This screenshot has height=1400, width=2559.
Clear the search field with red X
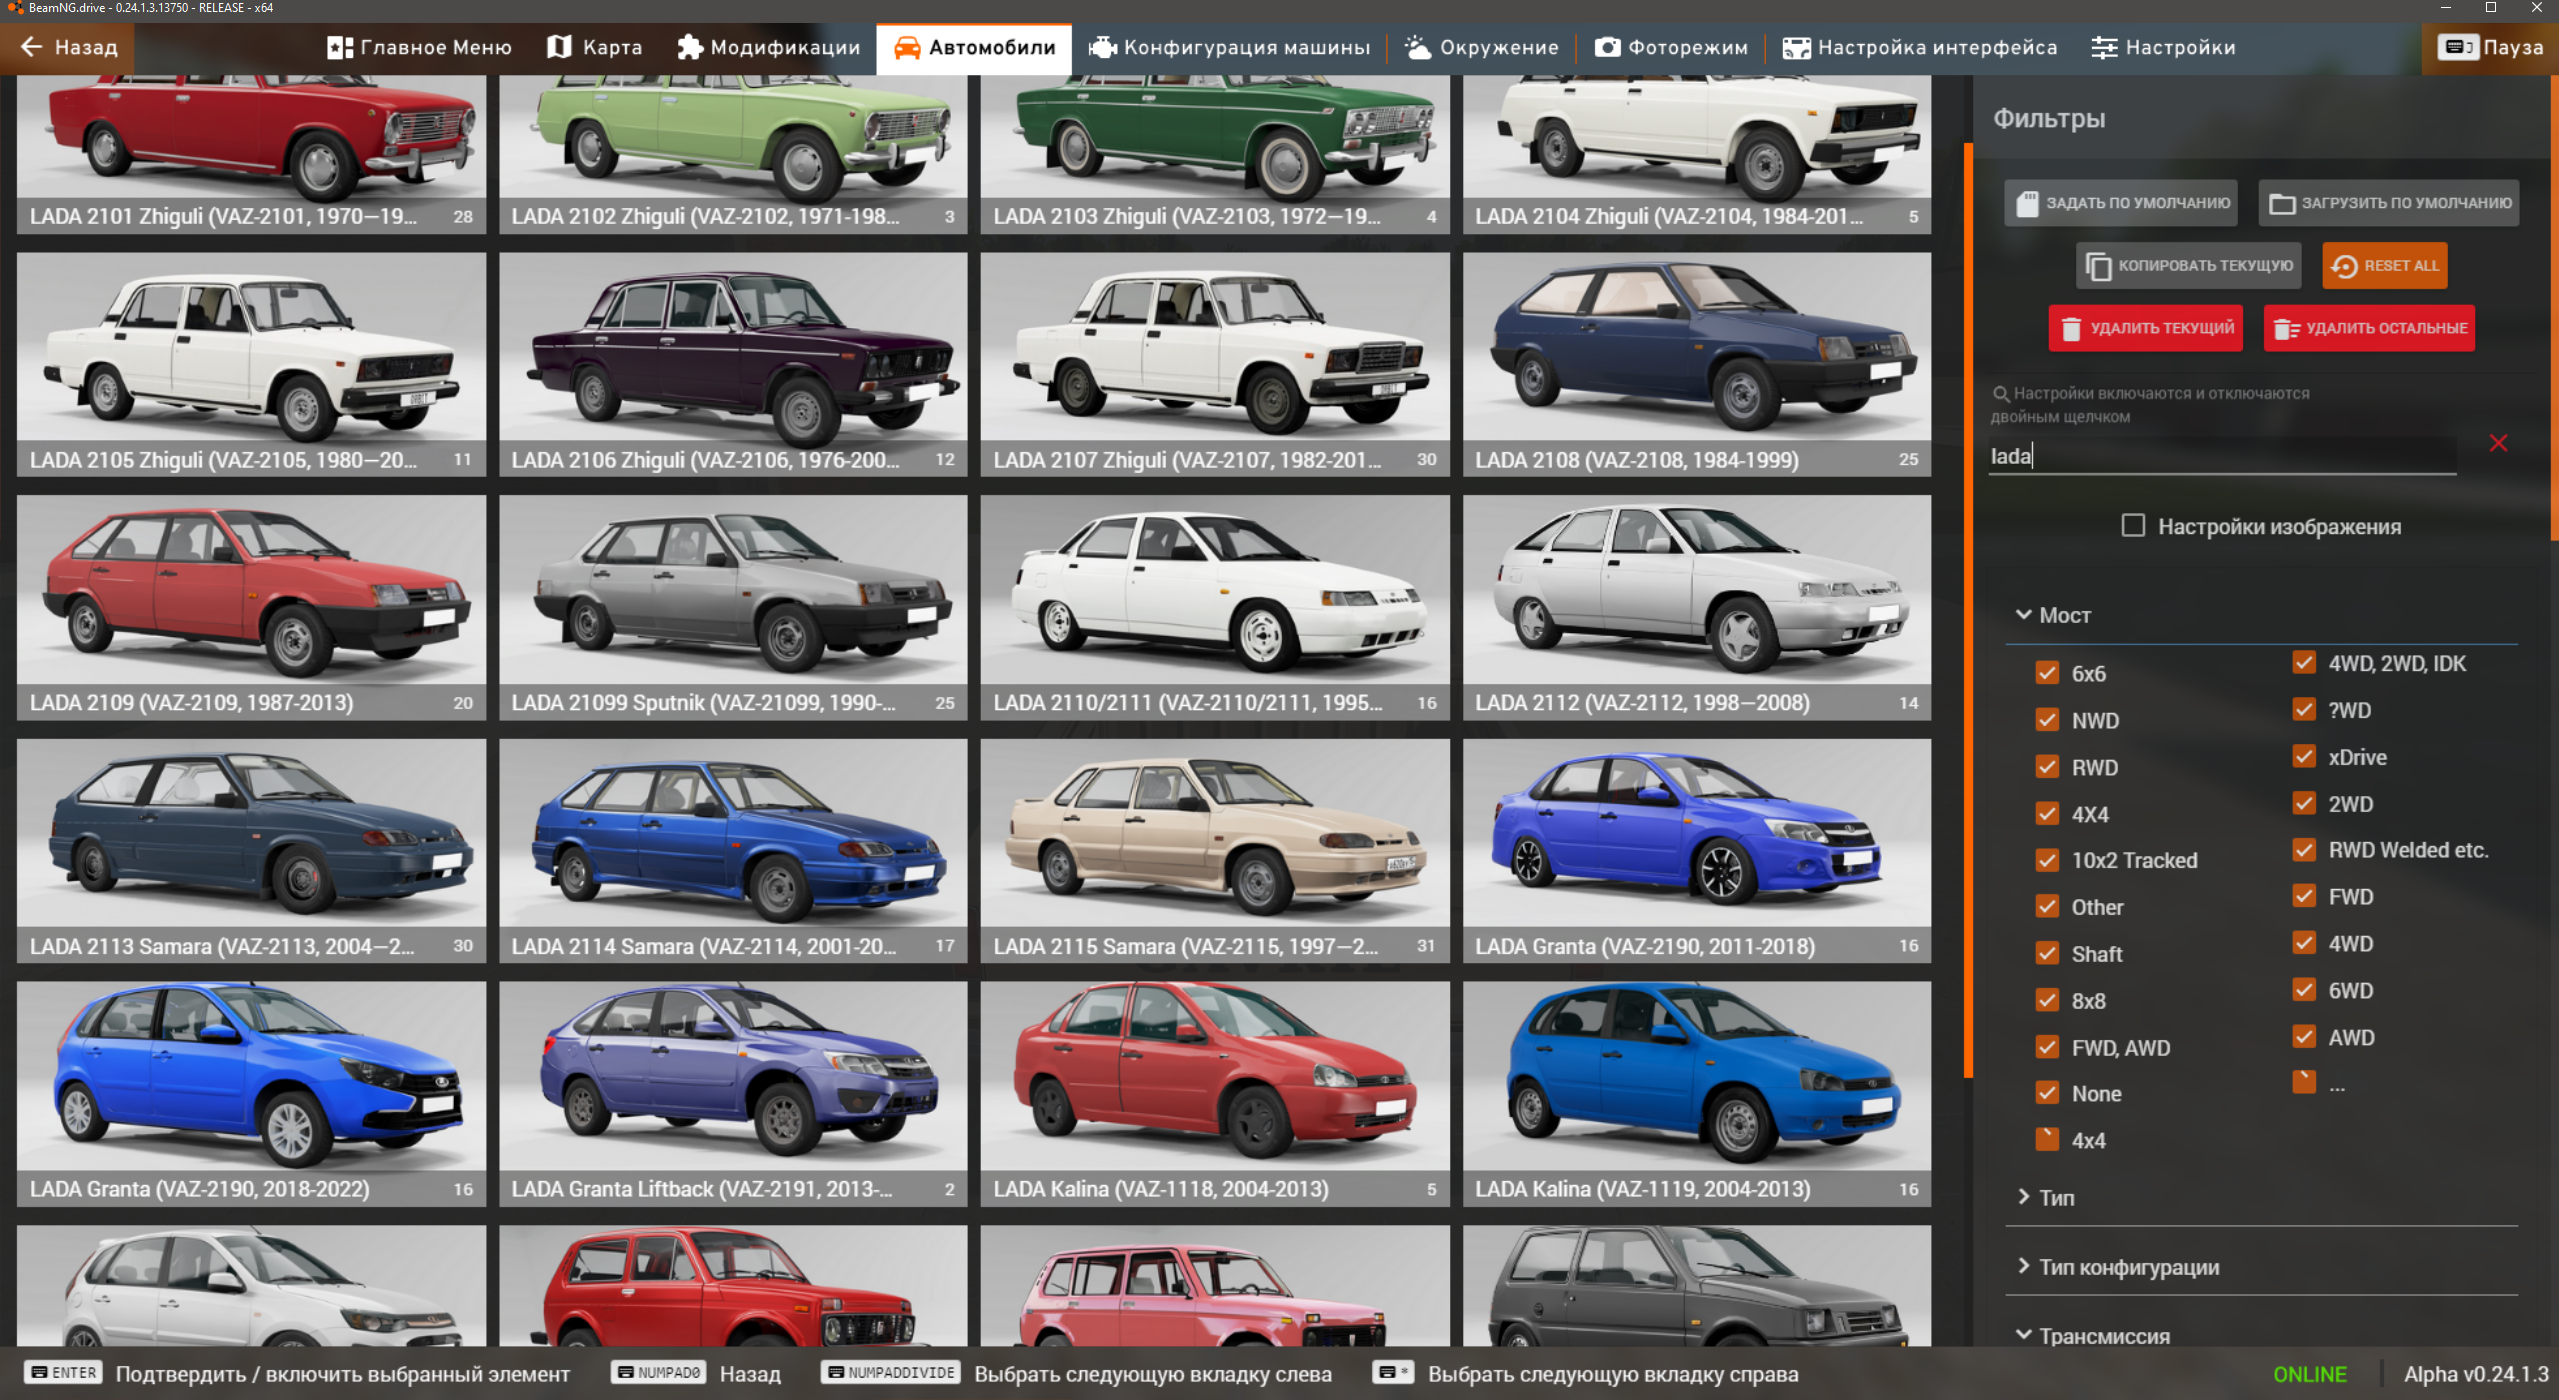[x=2498, y=443]
